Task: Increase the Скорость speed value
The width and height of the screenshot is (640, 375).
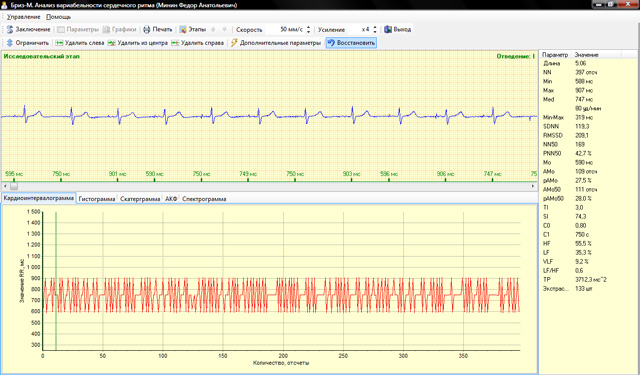Action: tap(309, 27)
